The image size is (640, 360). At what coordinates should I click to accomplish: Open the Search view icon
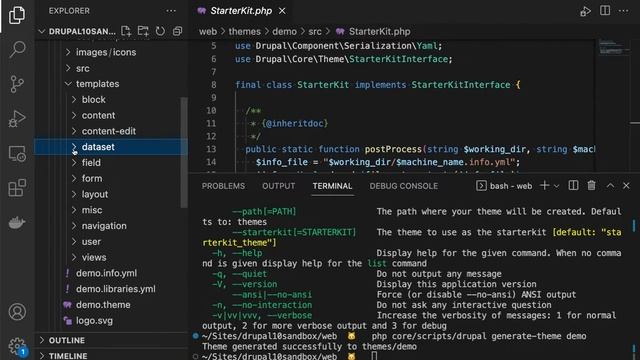[x=17, y=49]
